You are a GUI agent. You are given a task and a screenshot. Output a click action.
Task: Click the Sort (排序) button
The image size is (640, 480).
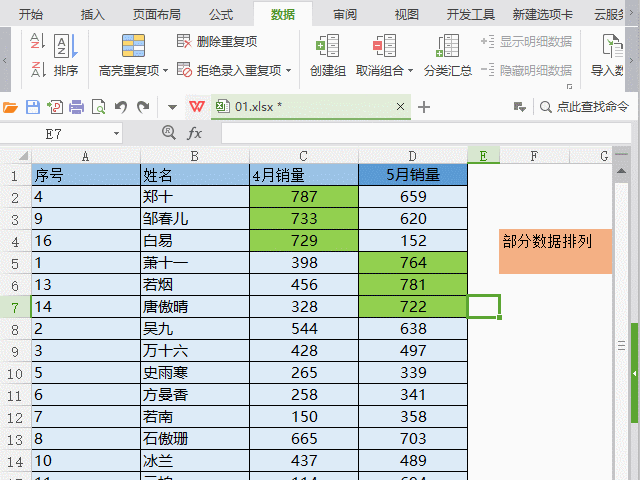click(65, 54)
